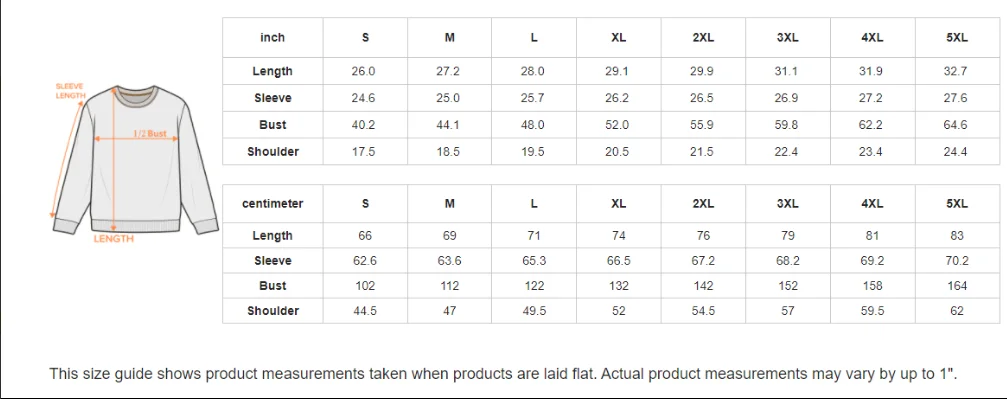Click the sweatshirt size diagram image

(135, 163)
